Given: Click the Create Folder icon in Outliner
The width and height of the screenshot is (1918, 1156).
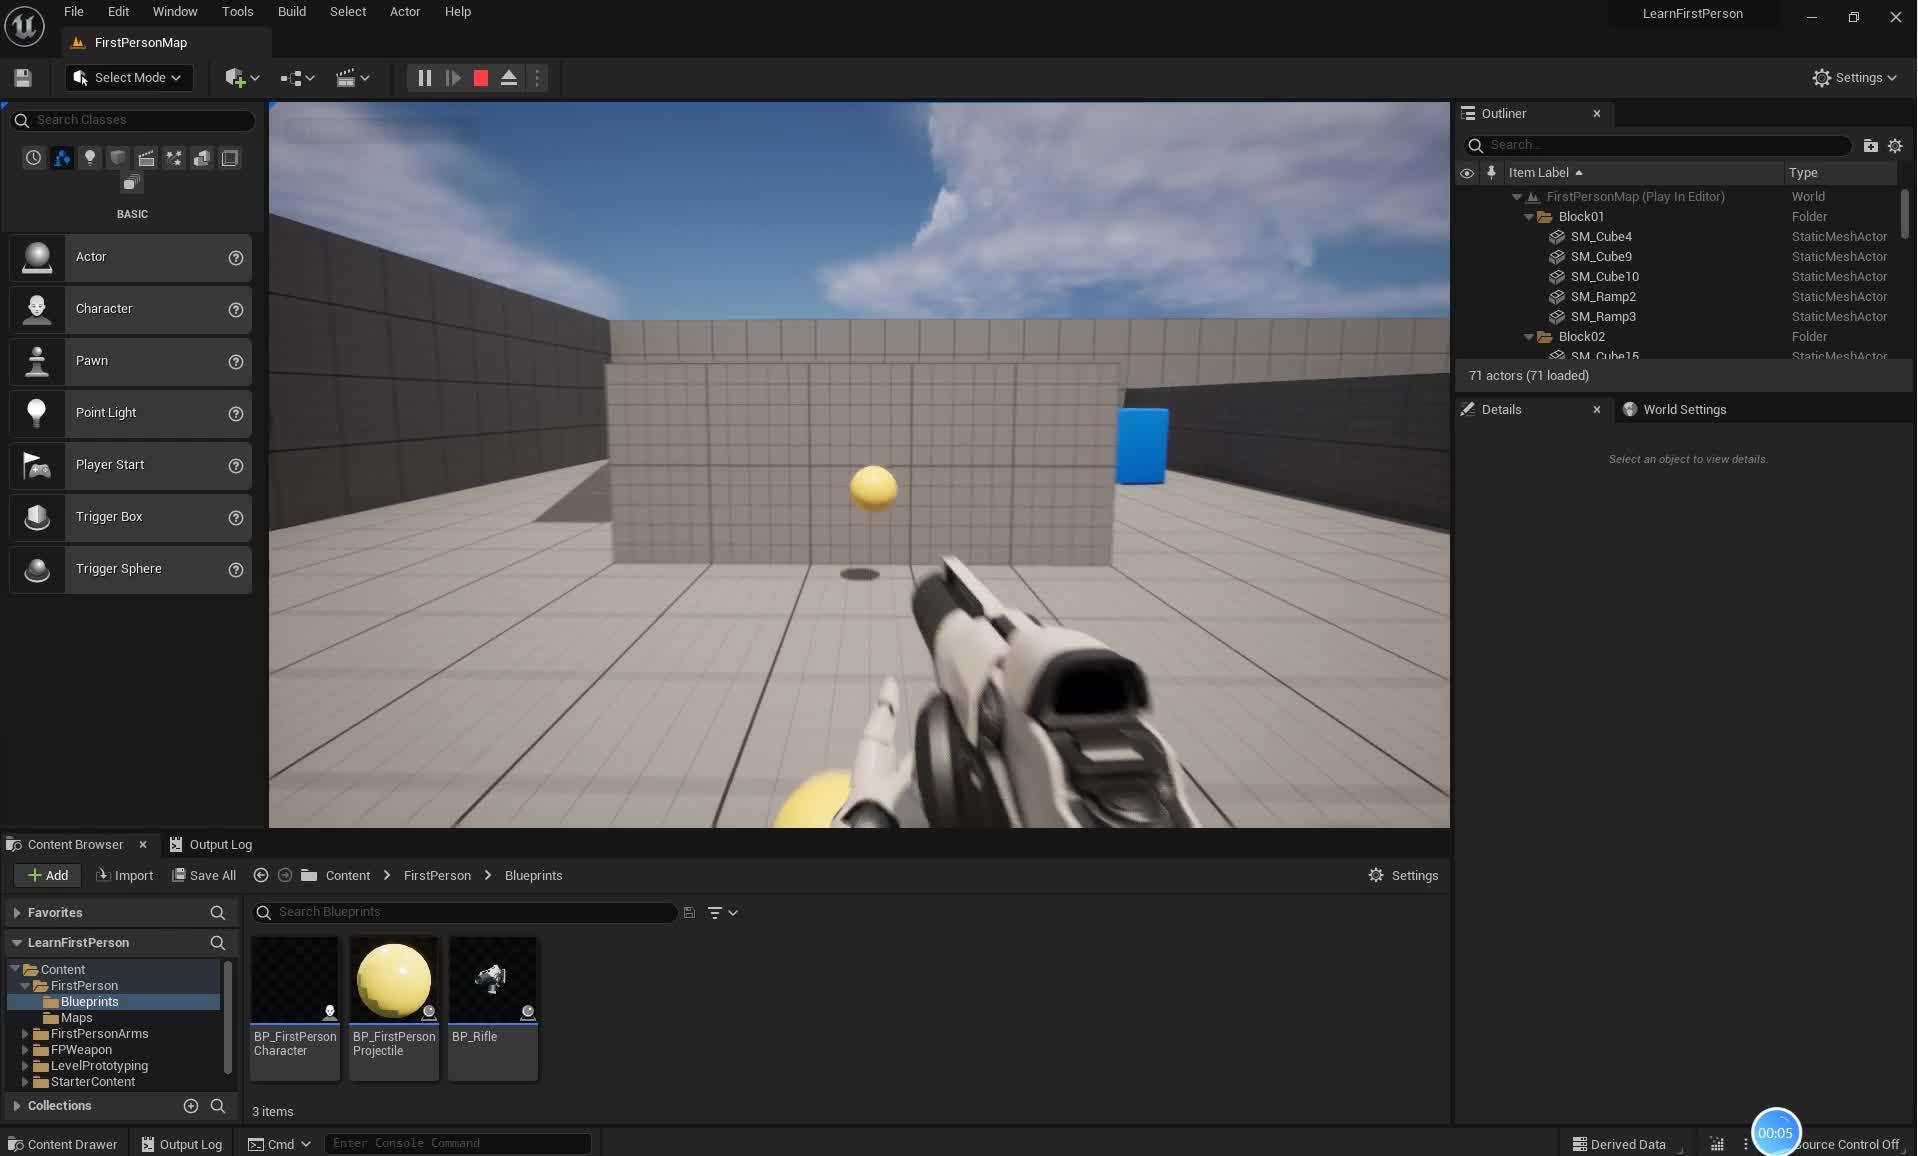Looking at the screenshot, I should 1870,145.
